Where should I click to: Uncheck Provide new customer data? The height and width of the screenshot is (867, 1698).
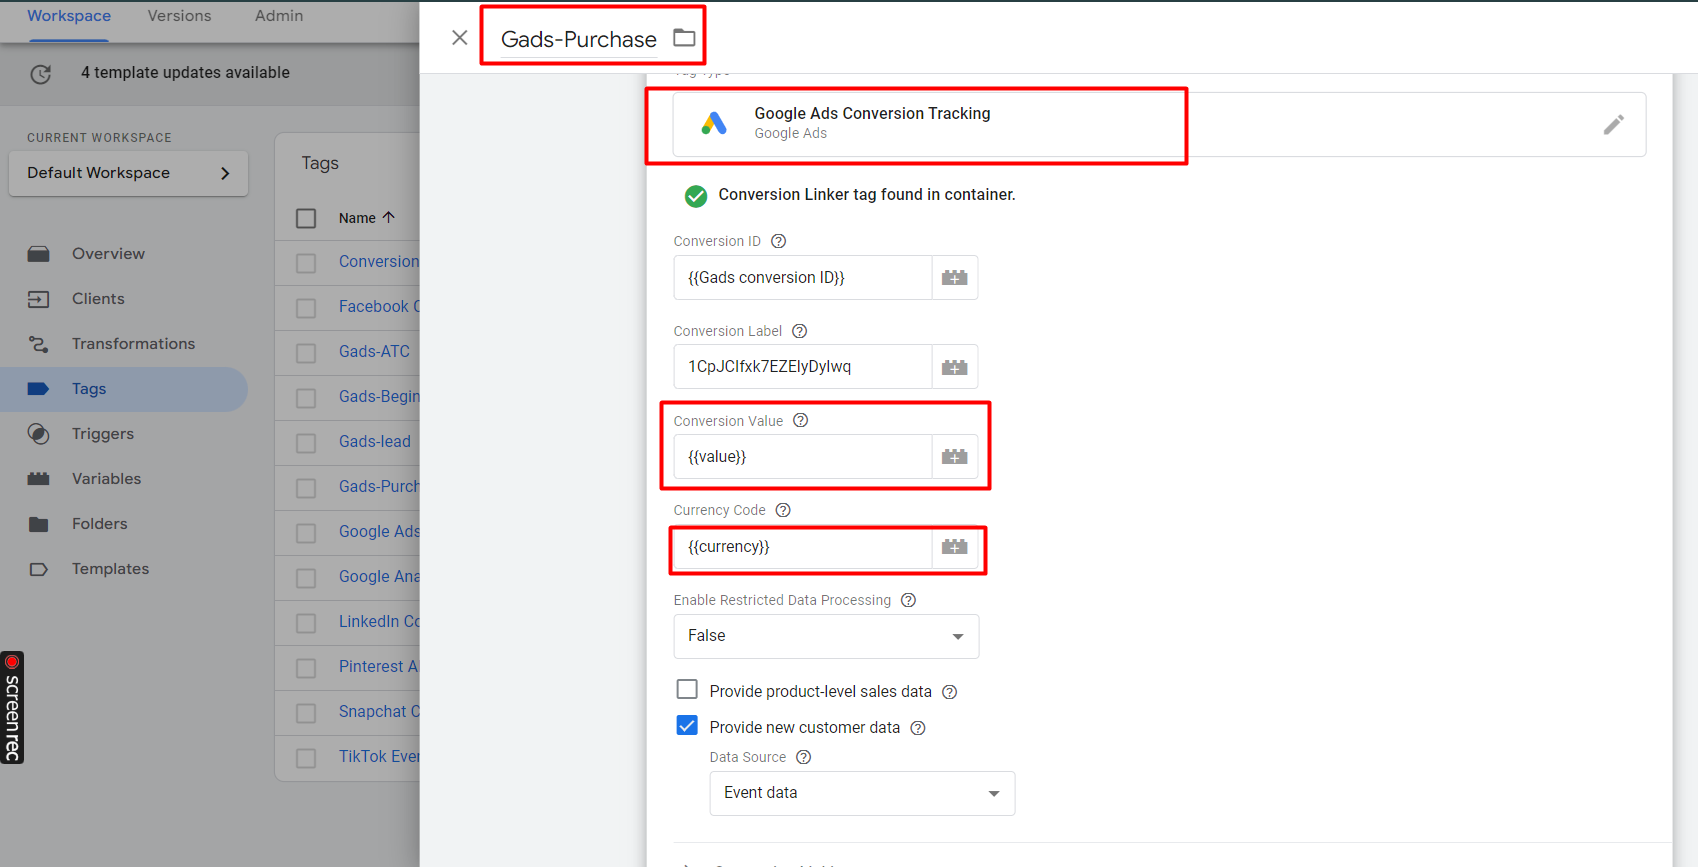coord(687,726)
